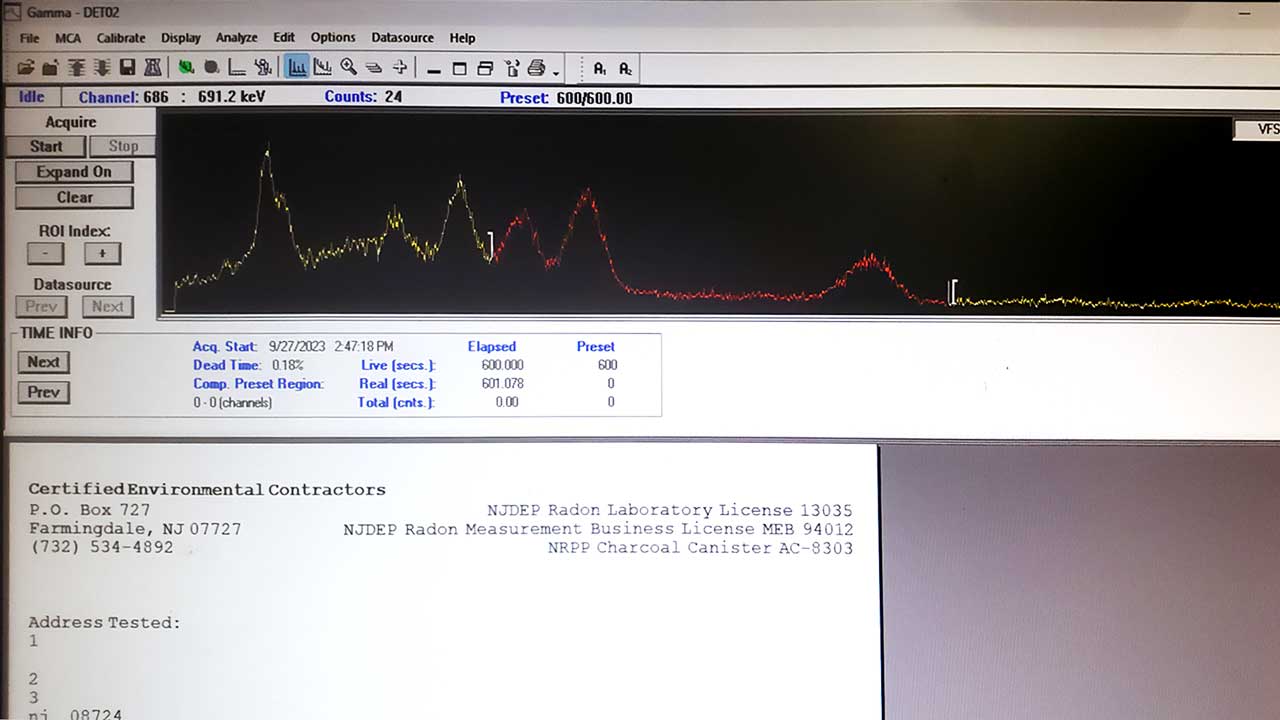
Task: Click Next in the TIME INFO panel
Action: [43, 362]
